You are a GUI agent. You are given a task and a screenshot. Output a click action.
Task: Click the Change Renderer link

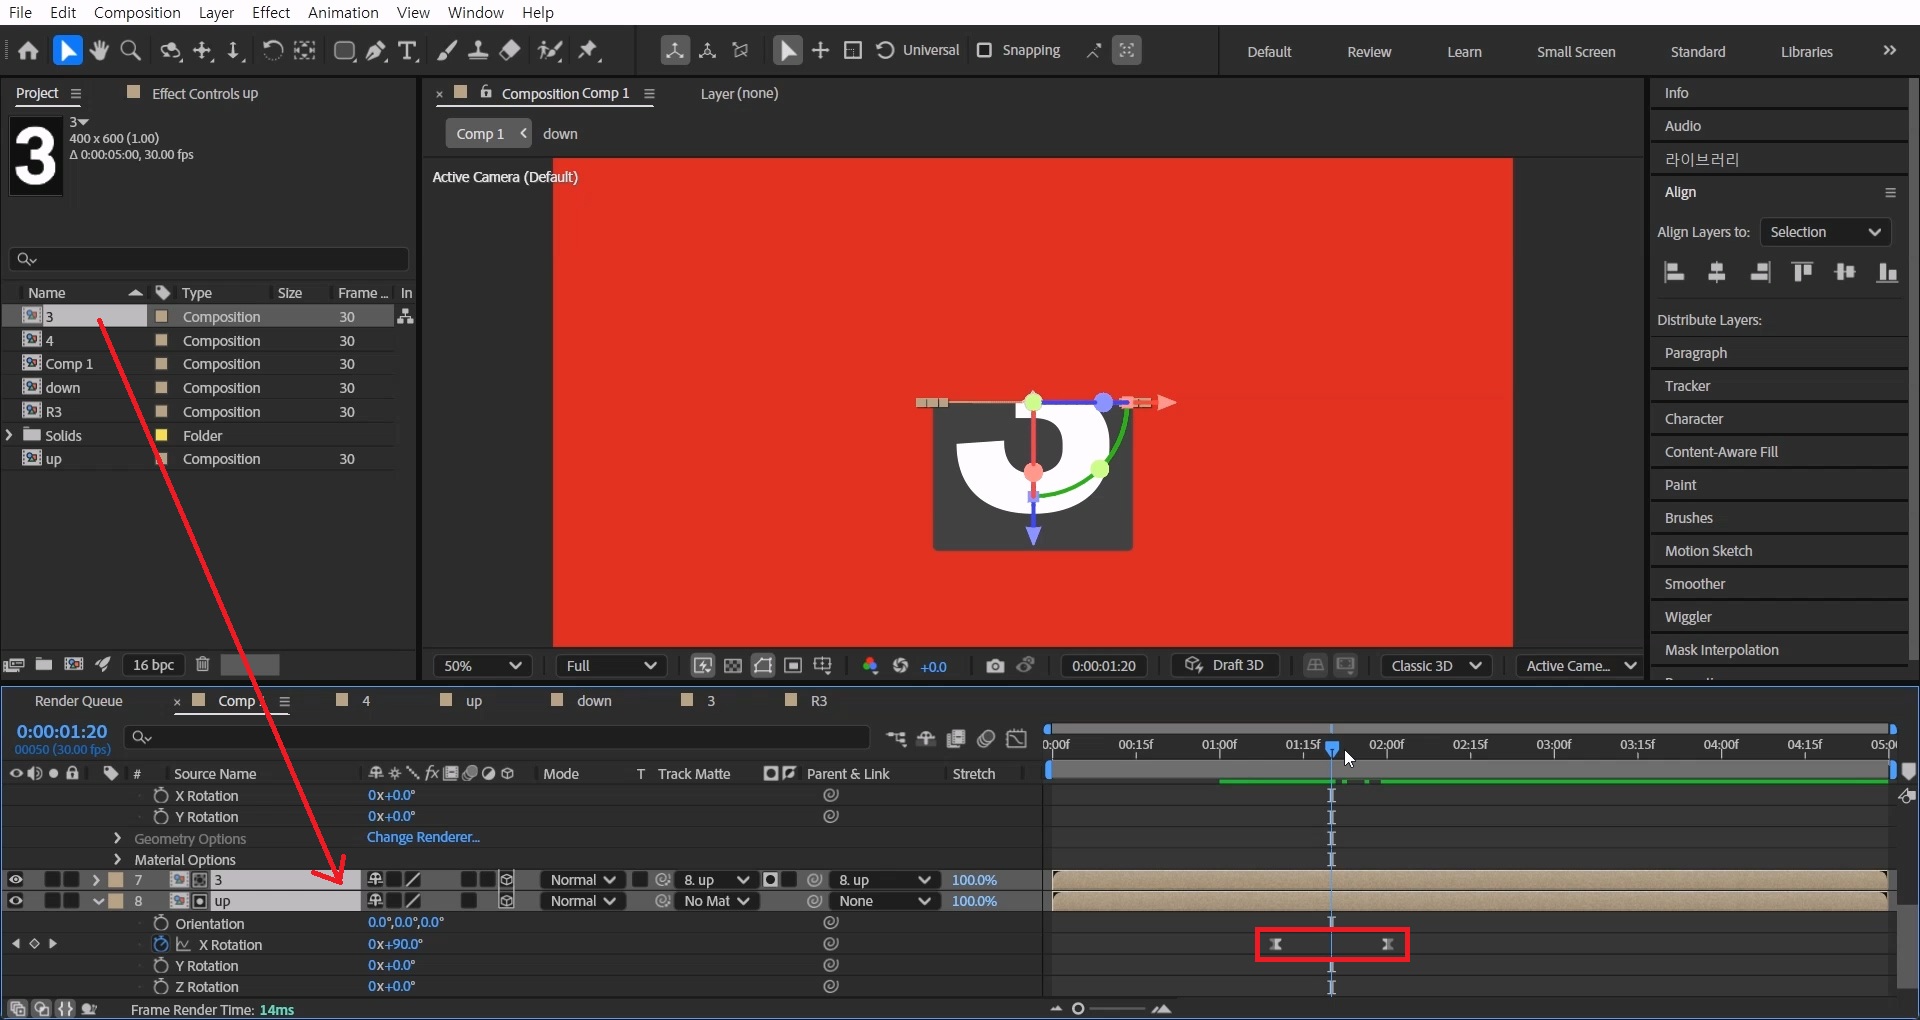(423, 837)
